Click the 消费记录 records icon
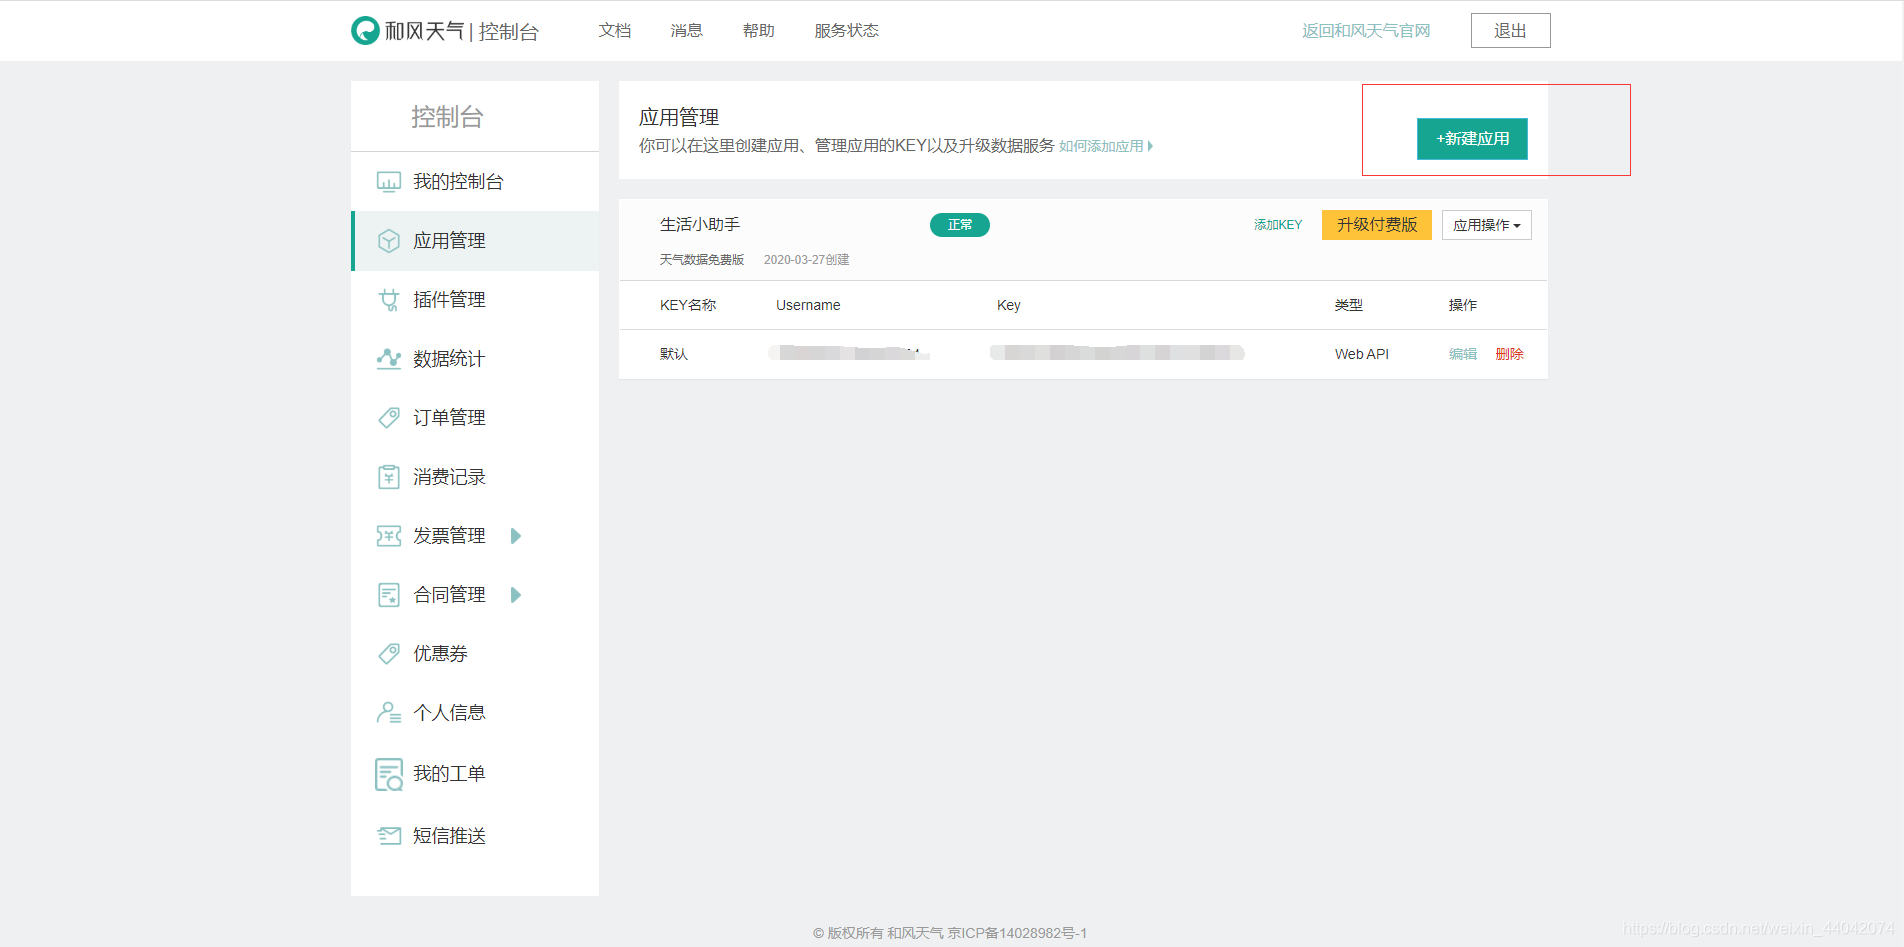Image resolution: width=1904 pixels, height=947 pixels. tap(389, 476)
